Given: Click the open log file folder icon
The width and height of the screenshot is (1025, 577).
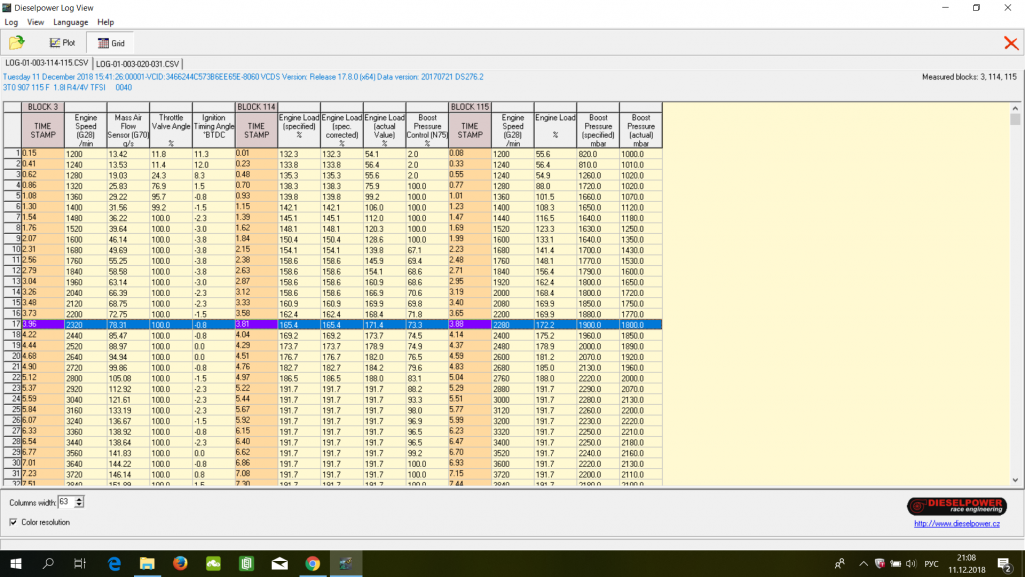Looking at the screenshot, I should pyautogui.click(x=17, y=43).
